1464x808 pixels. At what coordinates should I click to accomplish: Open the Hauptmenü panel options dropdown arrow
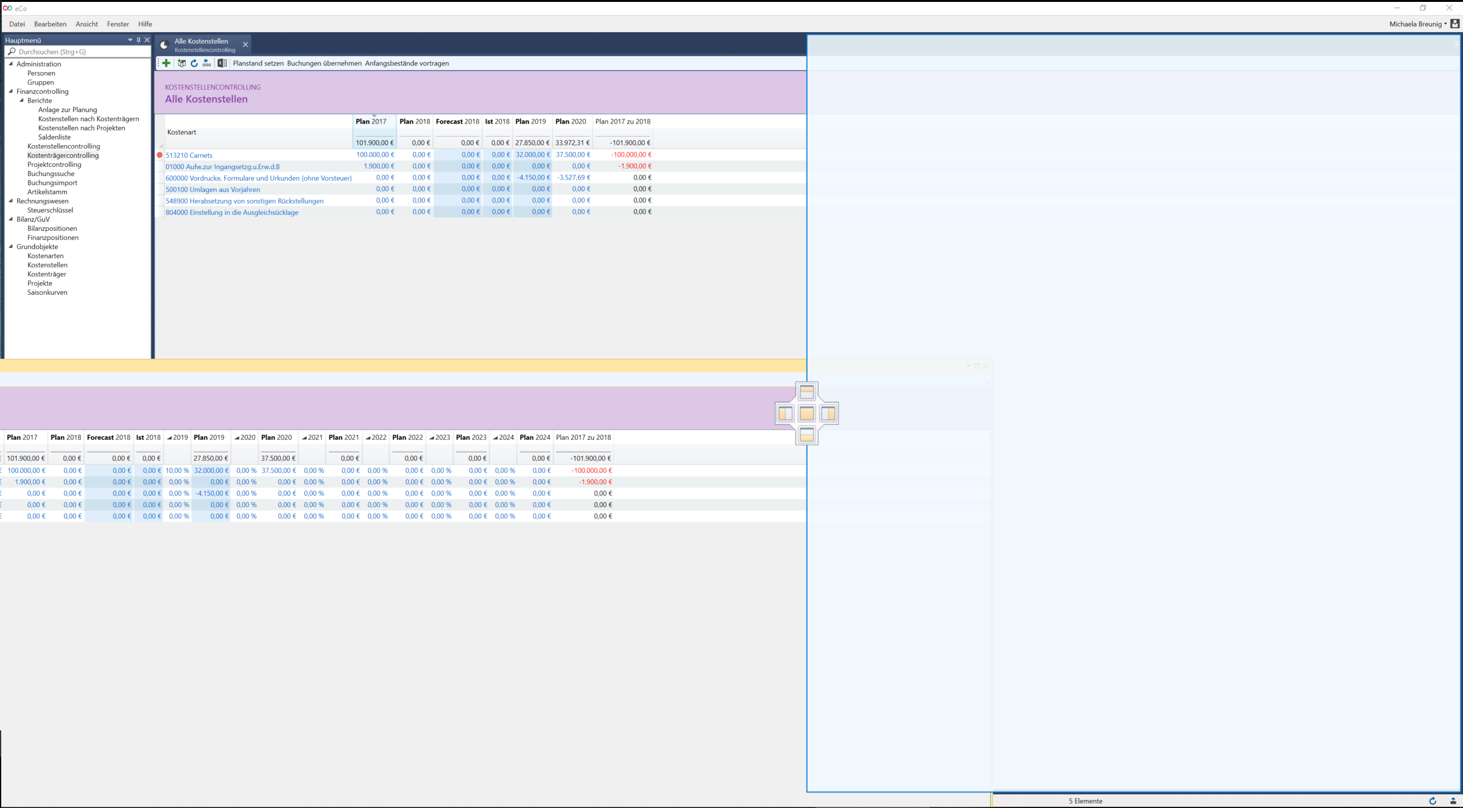pos(130,40)
